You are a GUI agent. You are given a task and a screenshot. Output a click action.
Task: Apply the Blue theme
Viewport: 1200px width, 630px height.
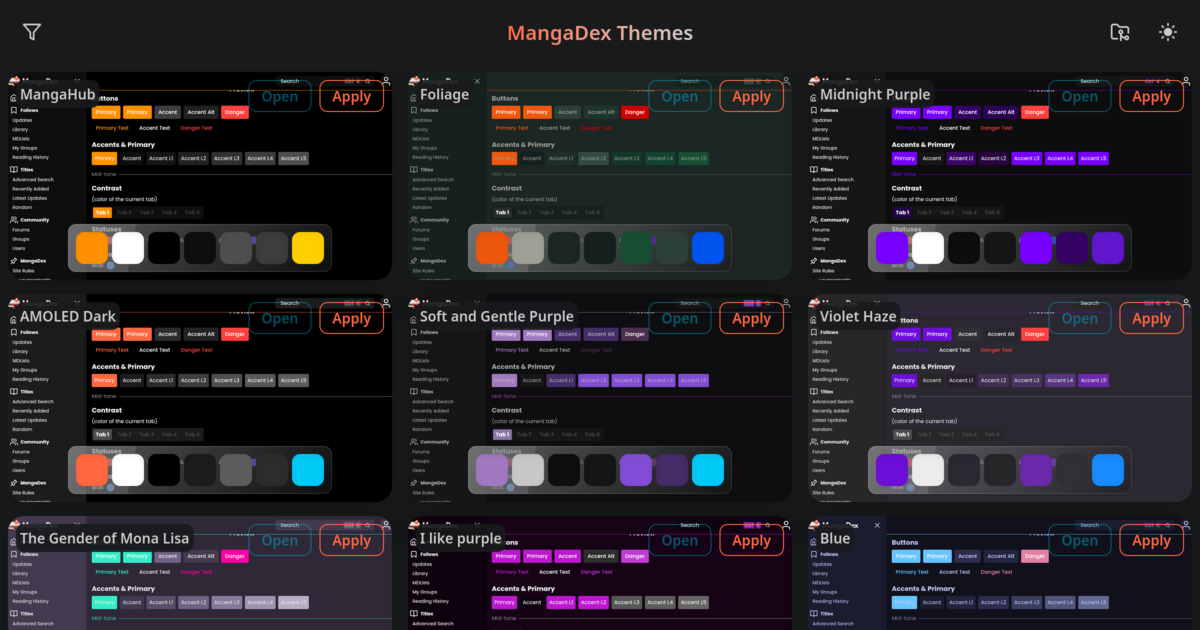pyautogui.click(x=1151, y=540)
